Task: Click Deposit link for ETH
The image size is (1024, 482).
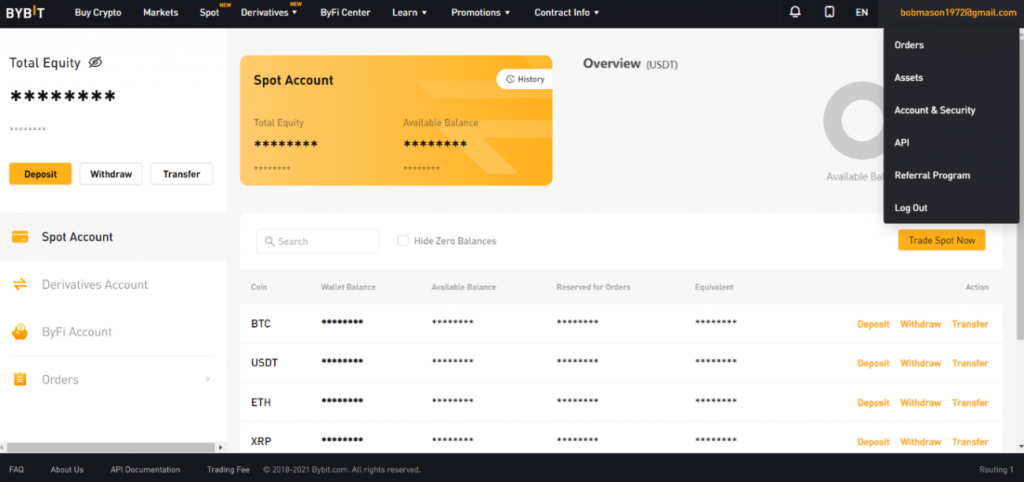Action: [873, 403]
